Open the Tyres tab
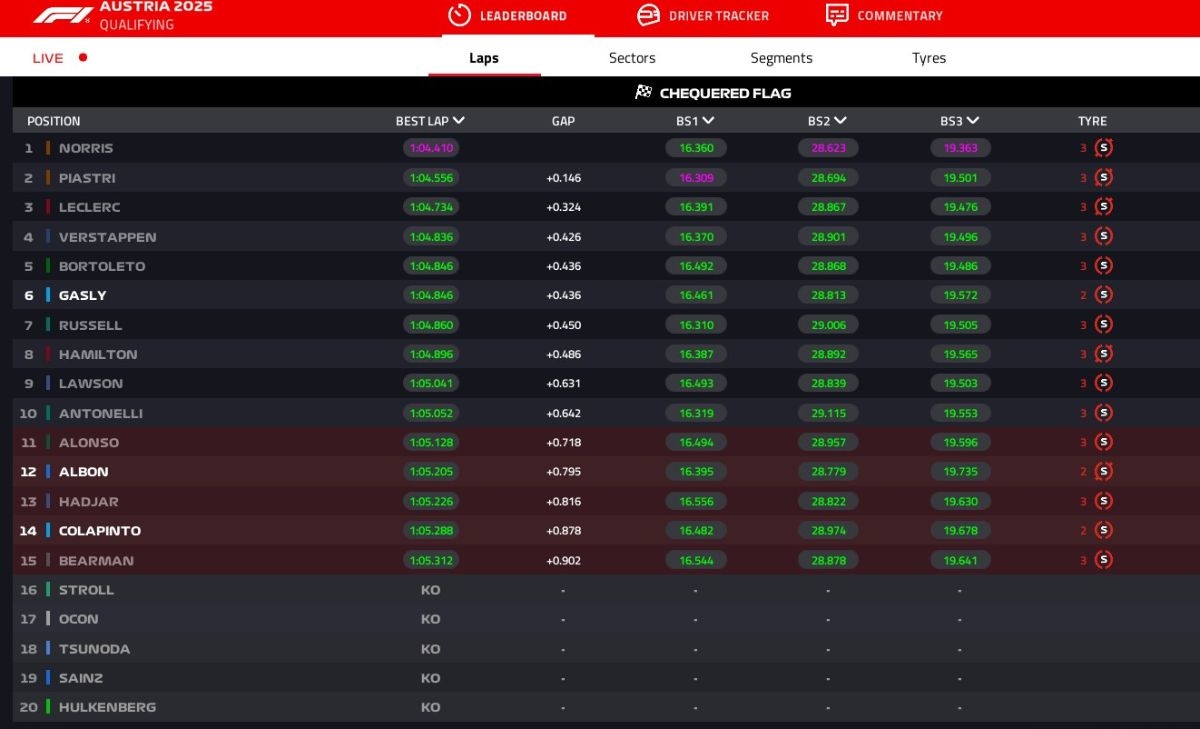The image size is (1200, 729). click(x=928, y=58)
